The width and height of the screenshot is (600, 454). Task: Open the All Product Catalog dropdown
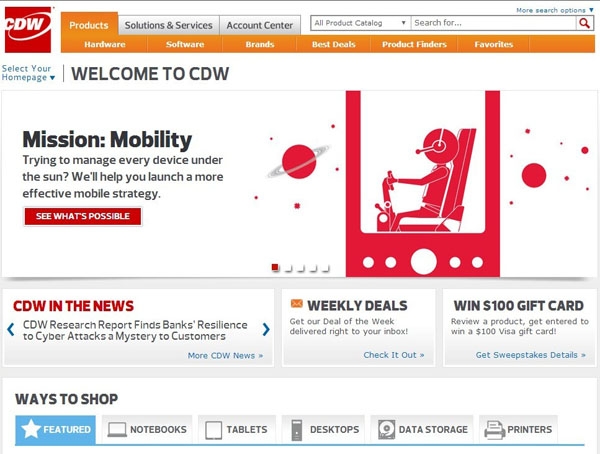[360, 23]
